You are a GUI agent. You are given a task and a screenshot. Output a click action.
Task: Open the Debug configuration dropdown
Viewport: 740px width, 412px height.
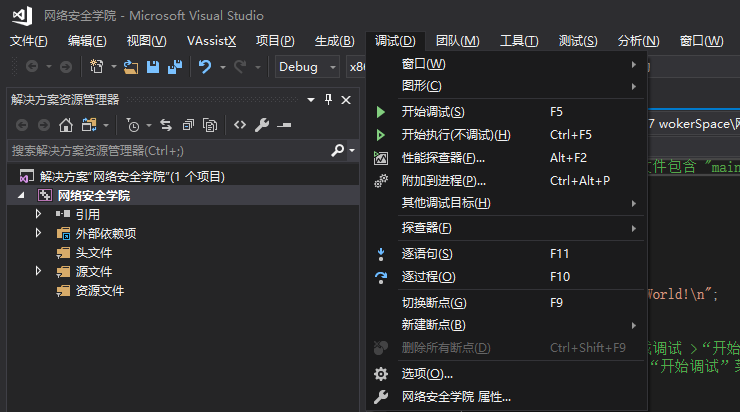307,67
